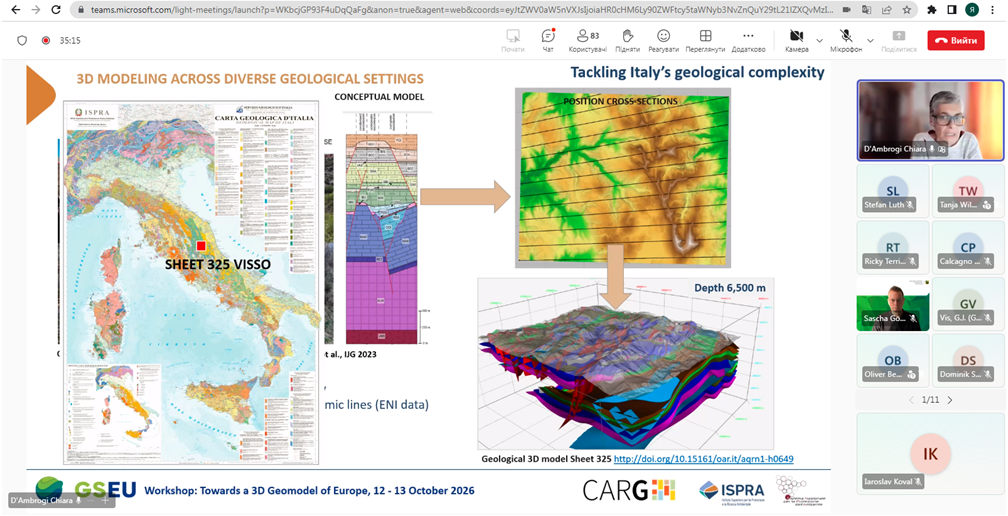Viewport: 1008px width, 516px height.
Task: Go back in the browser
Action: pos(15,10)
